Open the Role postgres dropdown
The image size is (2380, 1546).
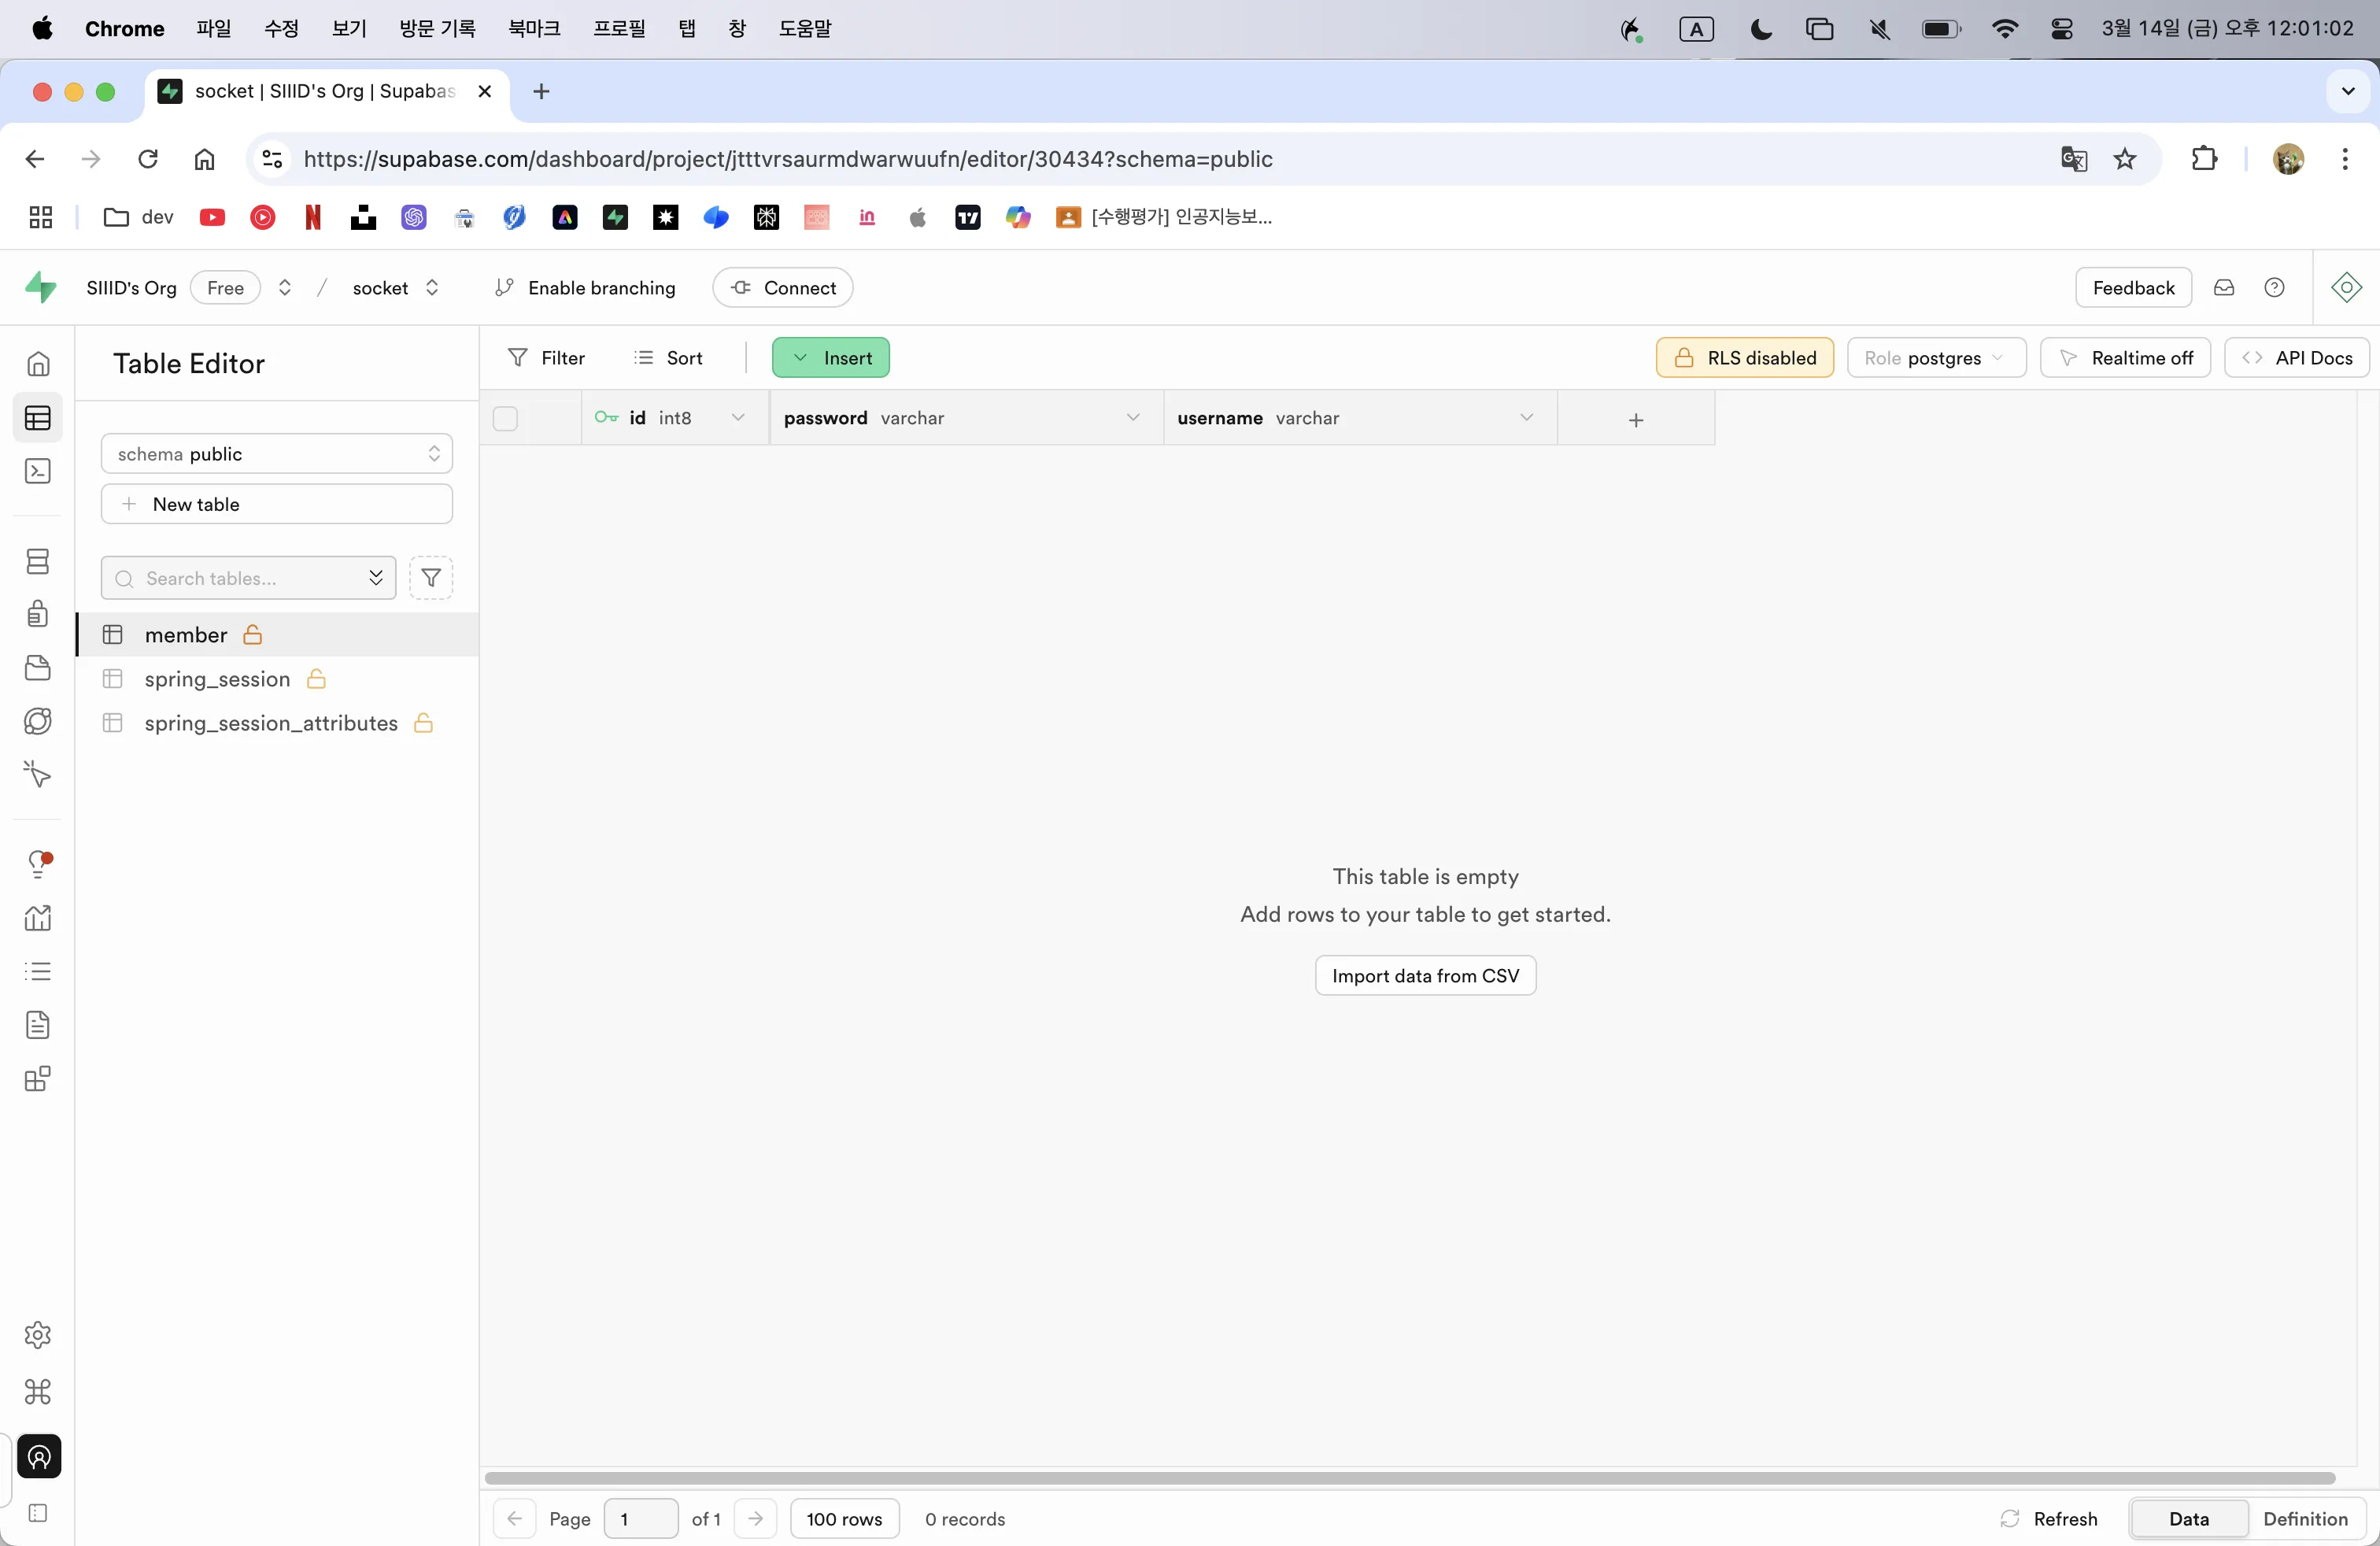point(1936,358)
